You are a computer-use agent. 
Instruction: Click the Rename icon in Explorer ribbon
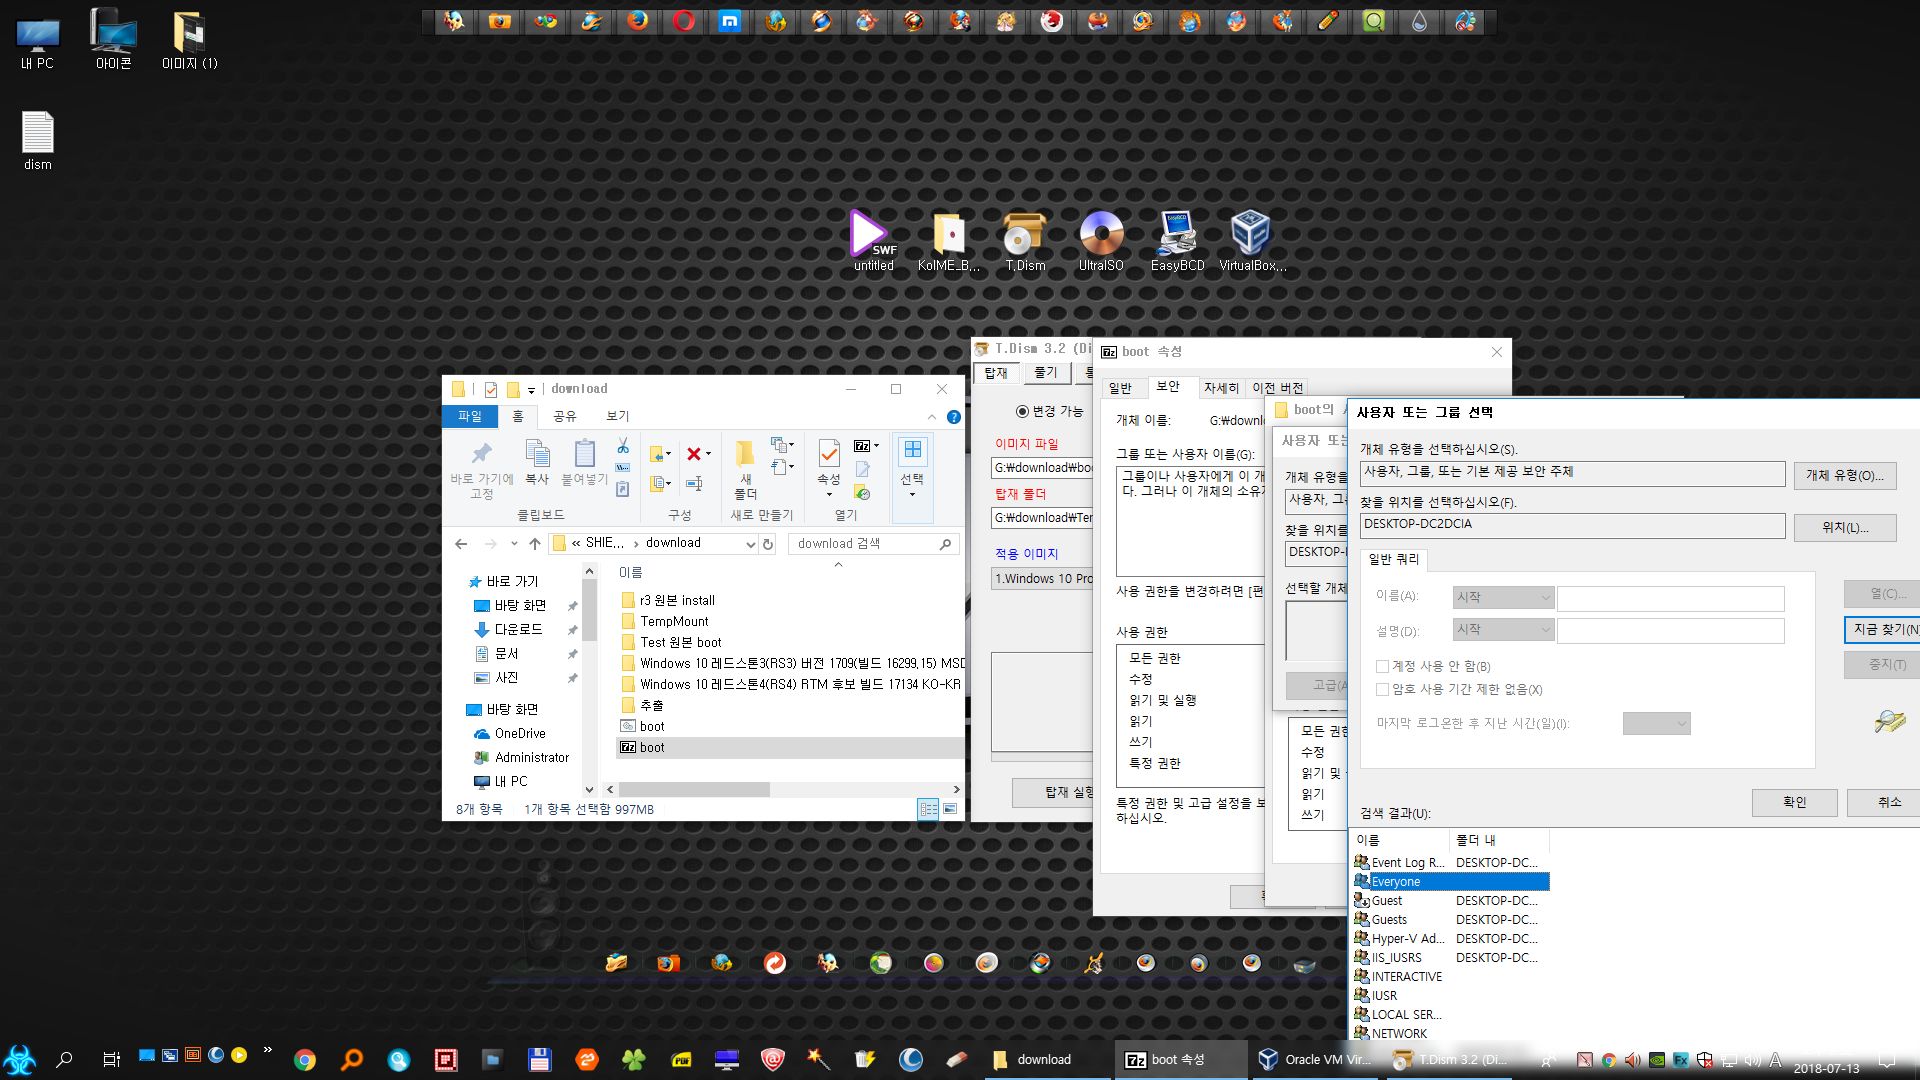pos(694,484)
